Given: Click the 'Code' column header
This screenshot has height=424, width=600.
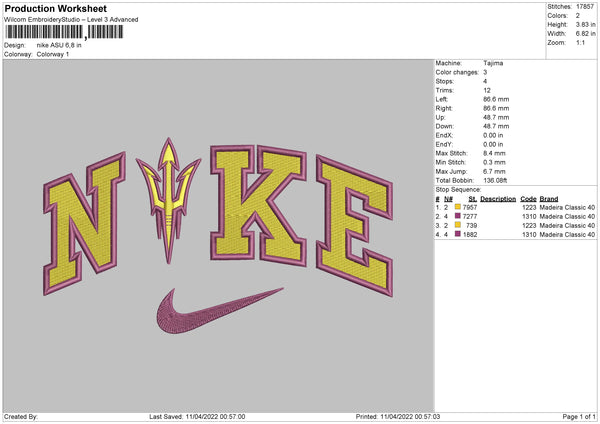Looking at the screenshot, I should tap(528, 199).
